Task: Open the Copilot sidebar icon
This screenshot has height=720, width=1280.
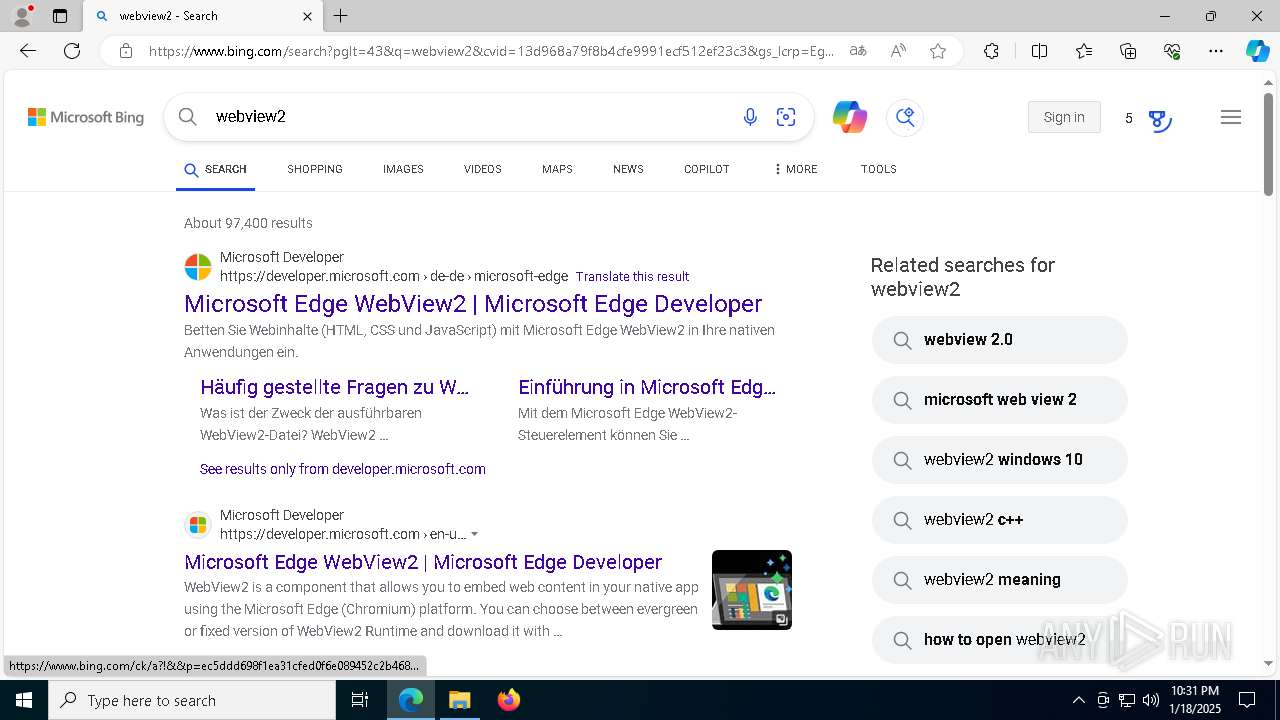Action: pos(1257,51)
